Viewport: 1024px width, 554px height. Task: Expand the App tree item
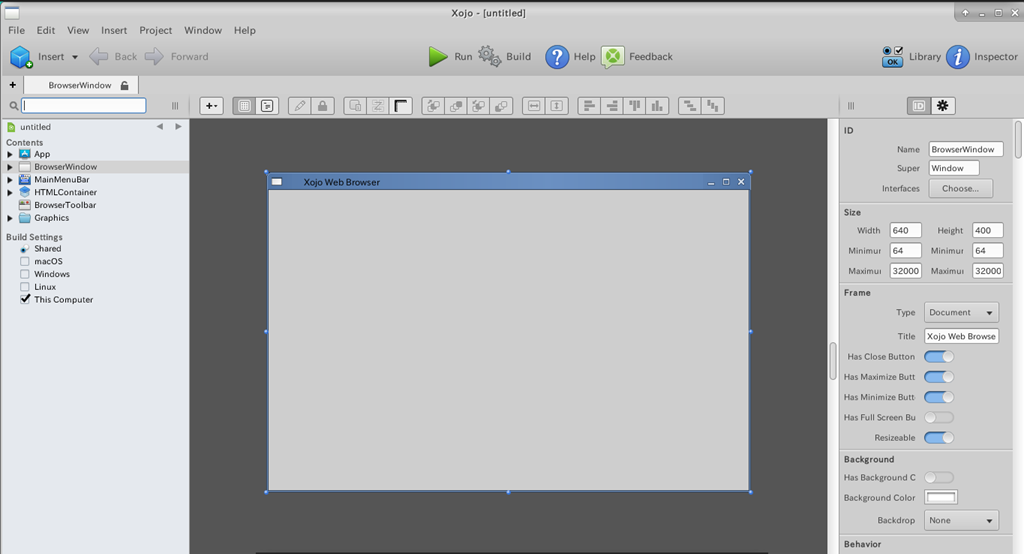(x=10, y=154)
